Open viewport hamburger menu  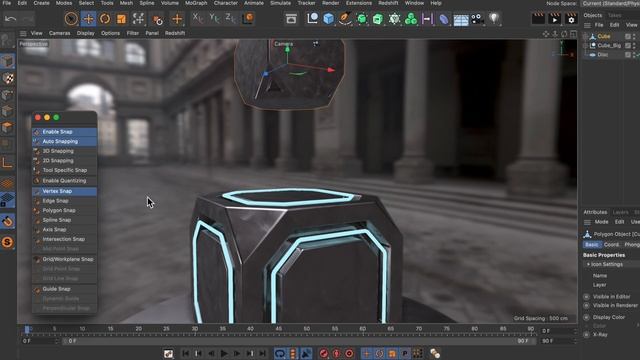23,33
